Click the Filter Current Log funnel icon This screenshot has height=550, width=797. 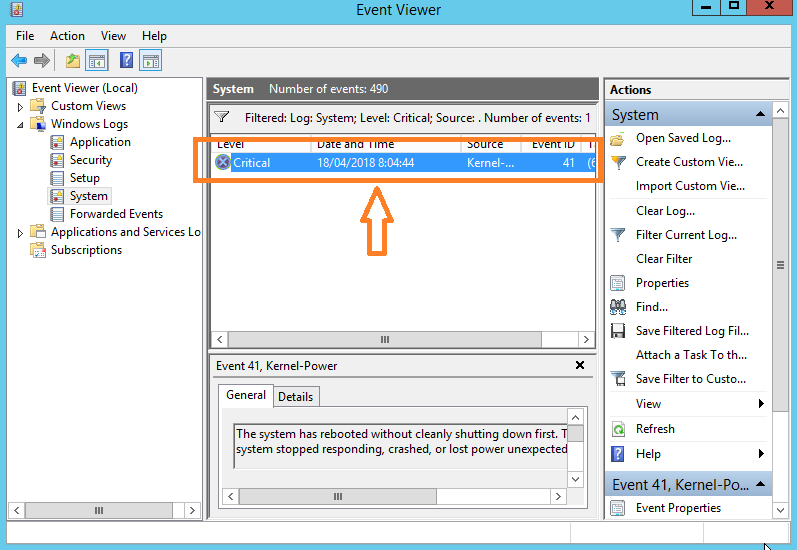point(618,235)
